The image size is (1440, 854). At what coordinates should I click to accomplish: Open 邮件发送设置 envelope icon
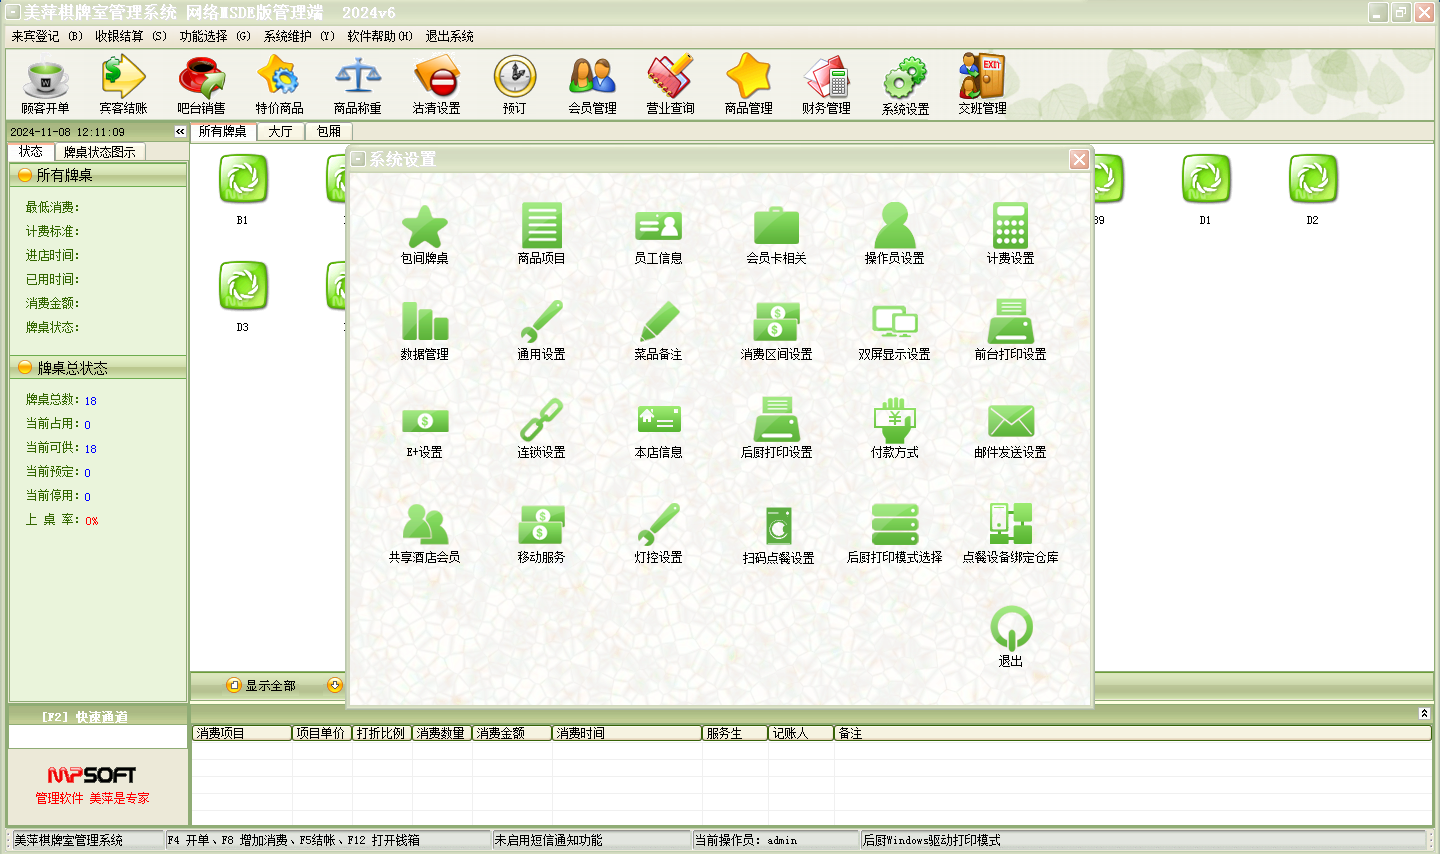coord(1010,422)
